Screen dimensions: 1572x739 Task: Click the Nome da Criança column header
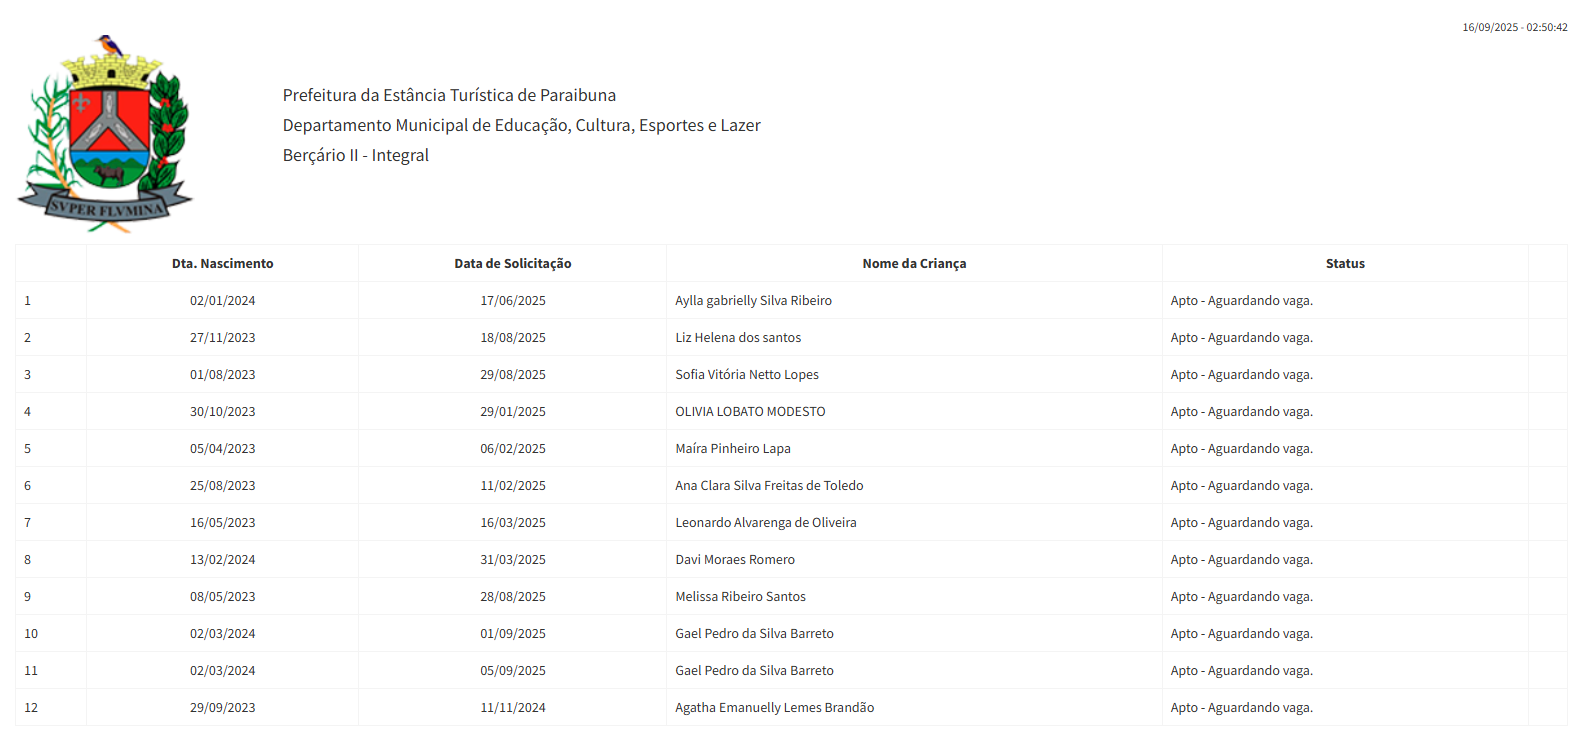point(914,264)
